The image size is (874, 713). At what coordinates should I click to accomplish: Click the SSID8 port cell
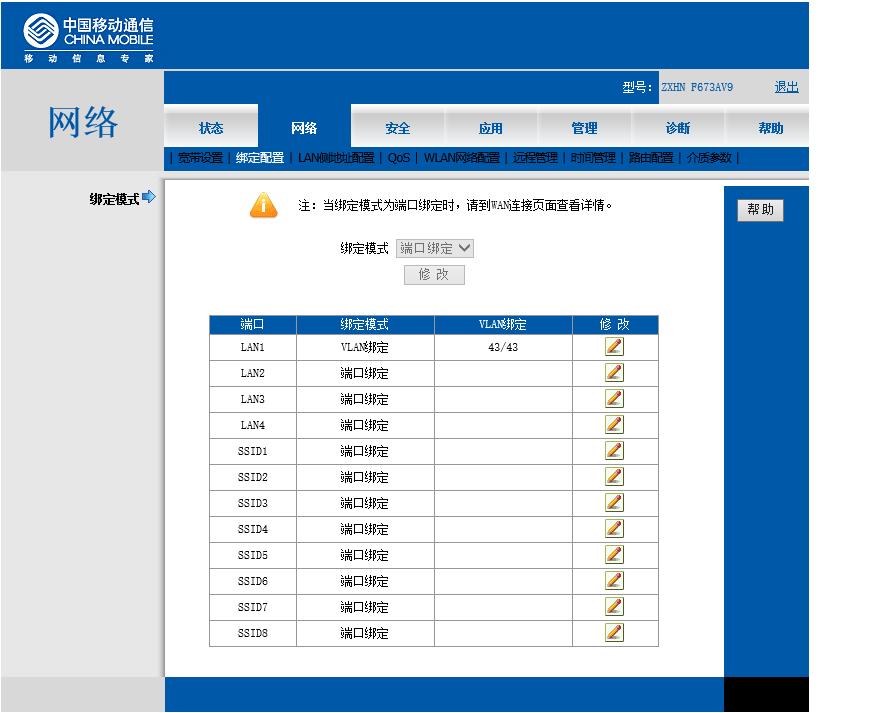coord(253,633)
